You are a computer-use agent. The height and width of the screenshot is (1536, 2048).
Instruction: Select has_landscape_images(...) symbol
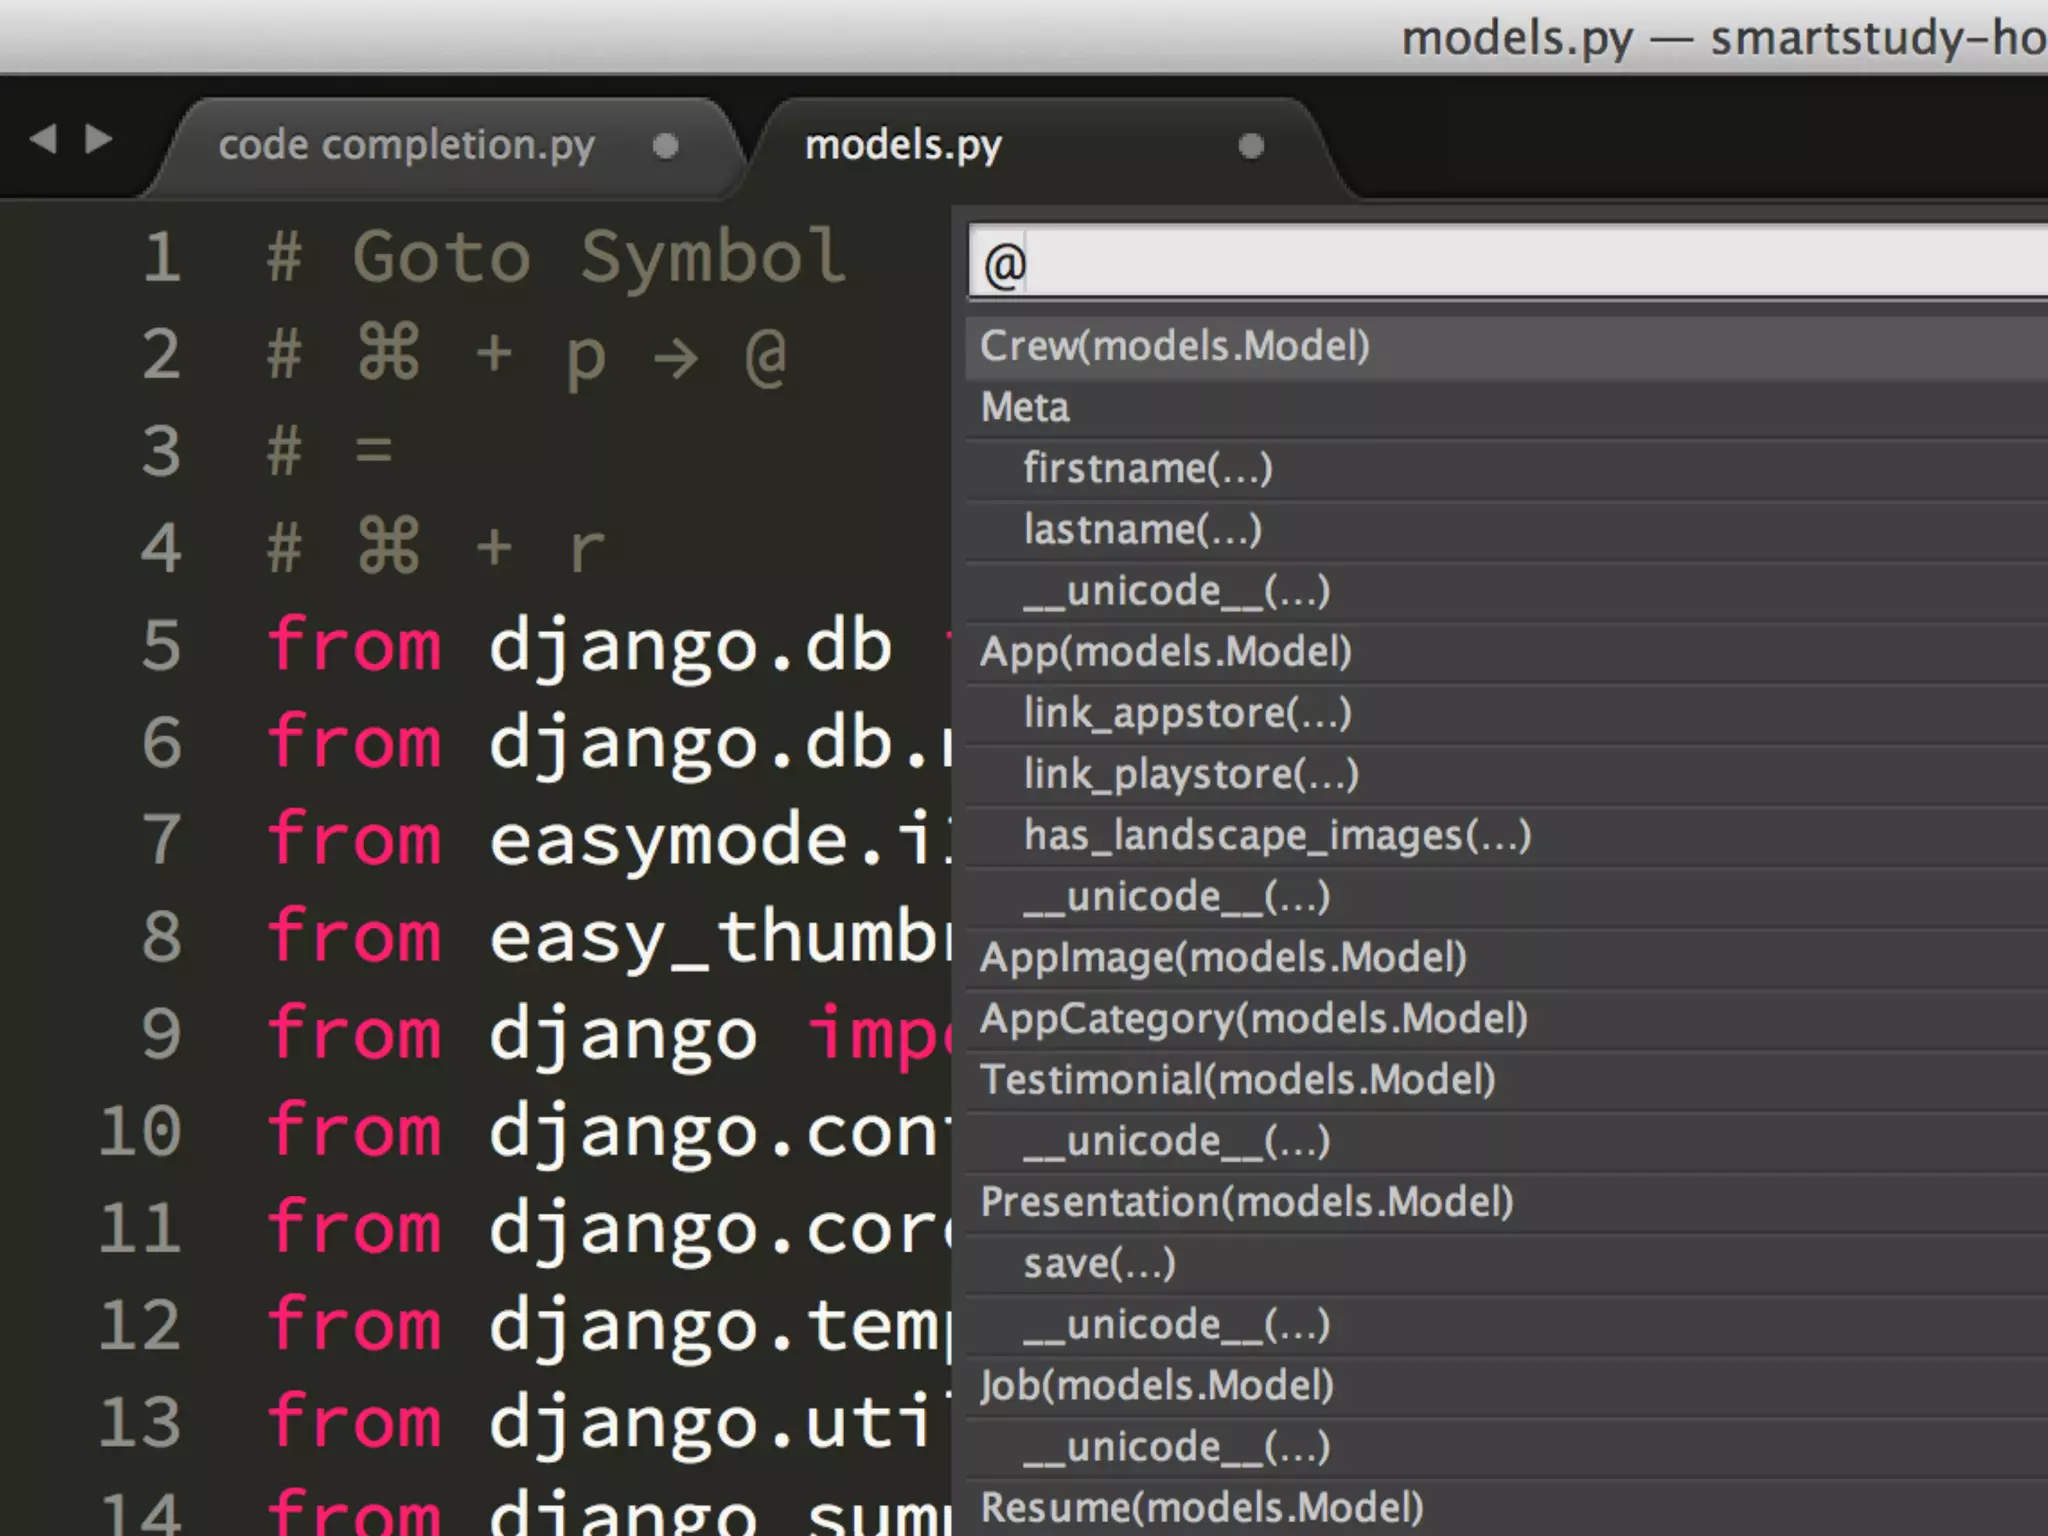pos(1507,836)
